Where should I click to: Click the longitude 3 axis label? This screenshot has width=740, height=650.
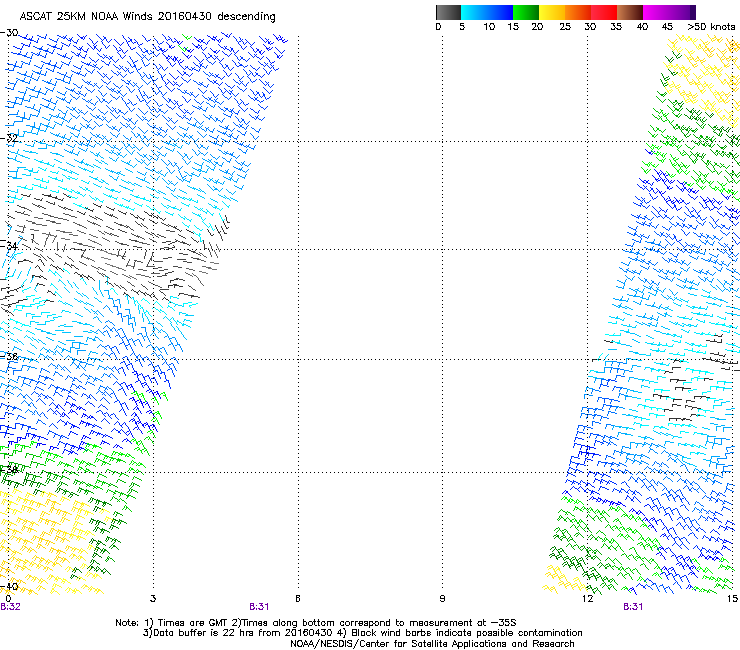tap(153, 599)
